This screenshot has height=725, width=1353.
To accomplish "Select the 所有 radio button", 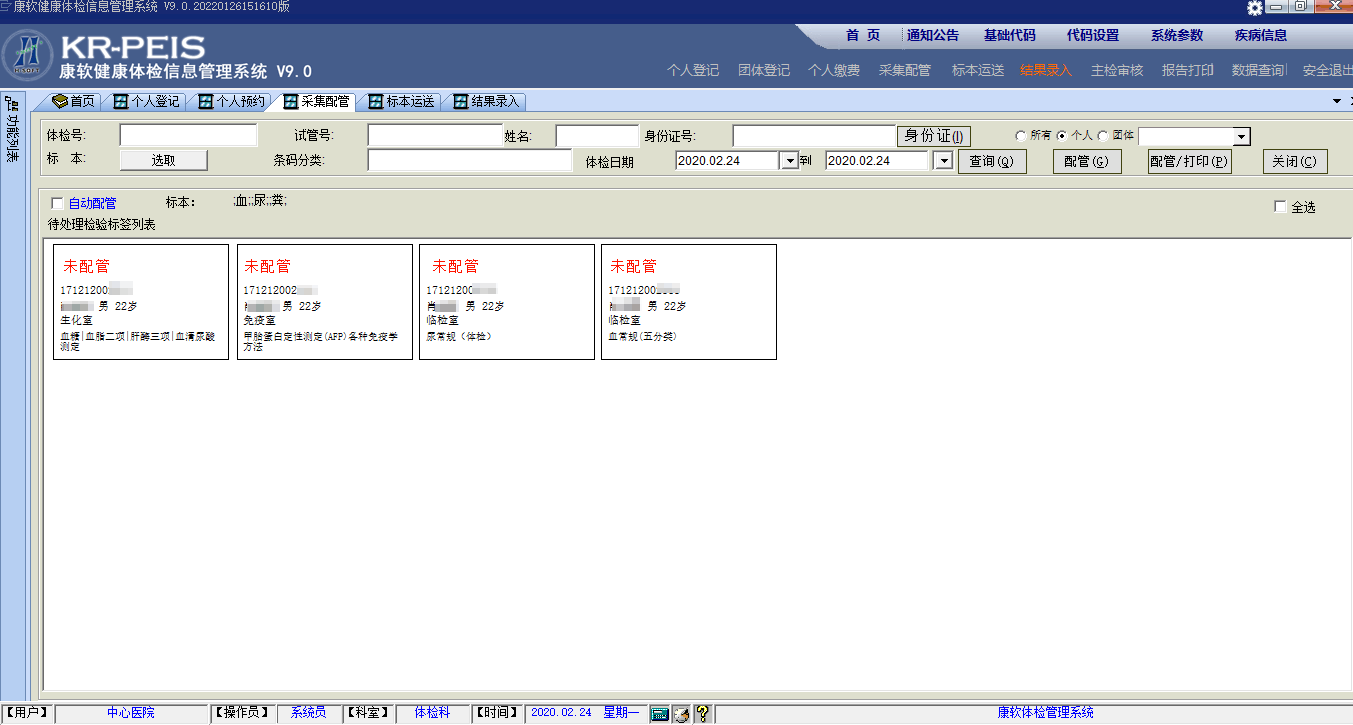I will pos(1020,136).
